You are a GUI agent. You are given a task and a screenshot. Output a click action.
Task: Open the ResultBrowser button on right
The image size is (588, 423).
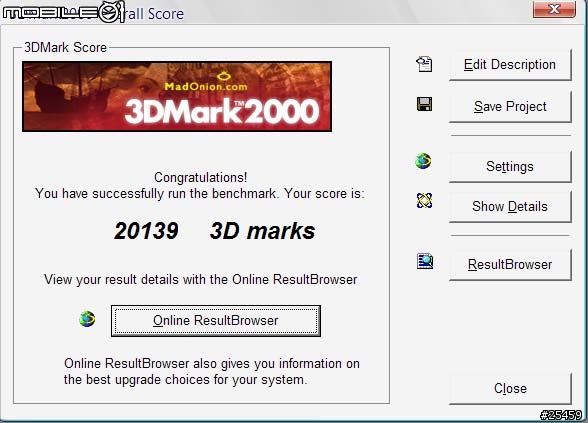(x=510, y=265)
